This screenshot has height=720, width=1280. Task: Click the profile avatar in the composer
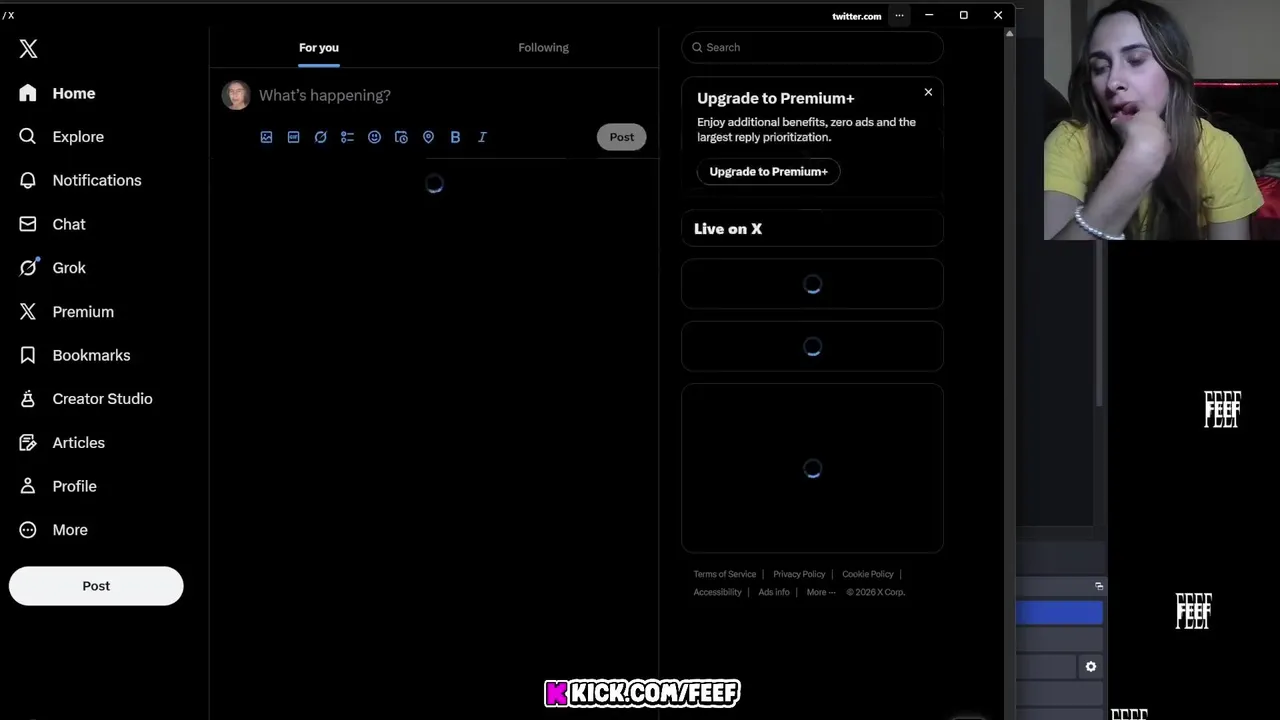(236, 95)
